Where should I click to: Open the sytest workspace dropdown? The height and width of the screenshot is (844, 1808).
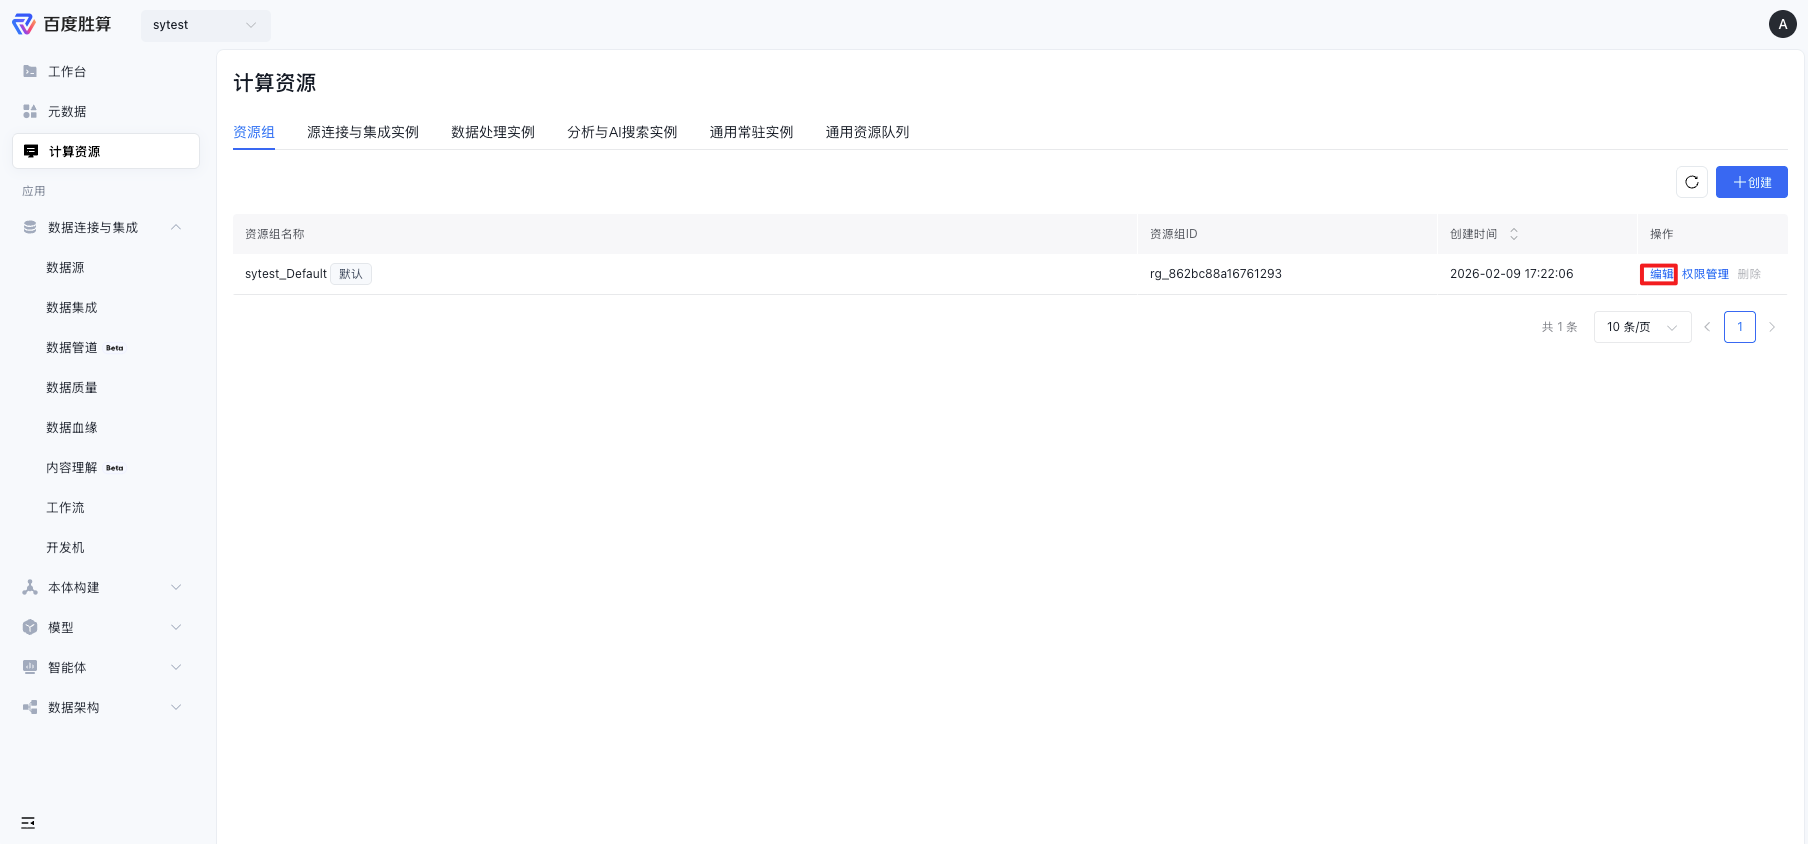(205, 25)
